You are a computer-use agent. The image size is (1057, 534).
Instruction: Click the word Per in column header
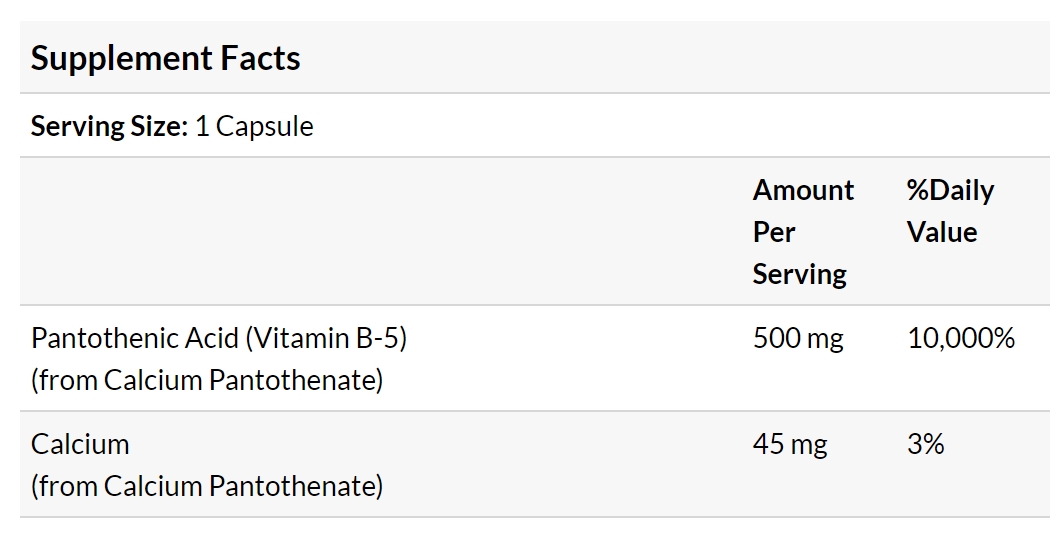774,232
